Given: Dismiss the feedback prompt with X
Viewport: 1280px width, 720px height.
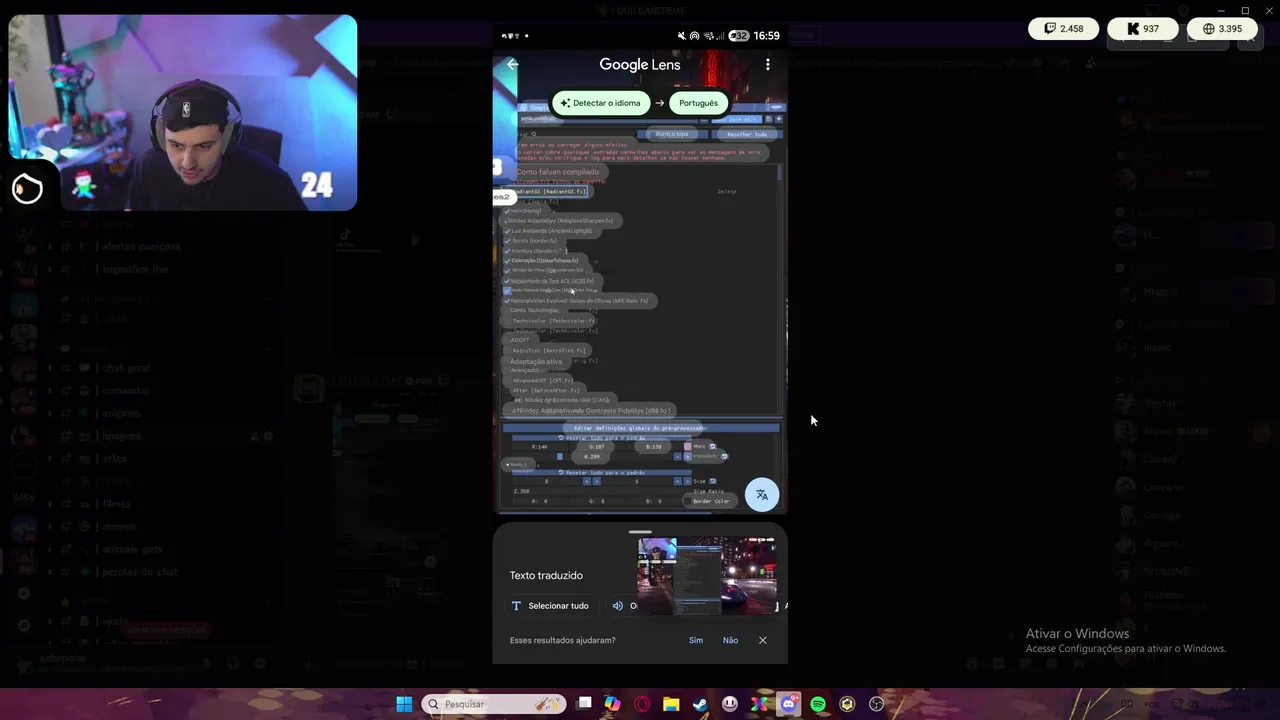Looking at the screenshot, I should pyautogui.click(x=763, y=640).
